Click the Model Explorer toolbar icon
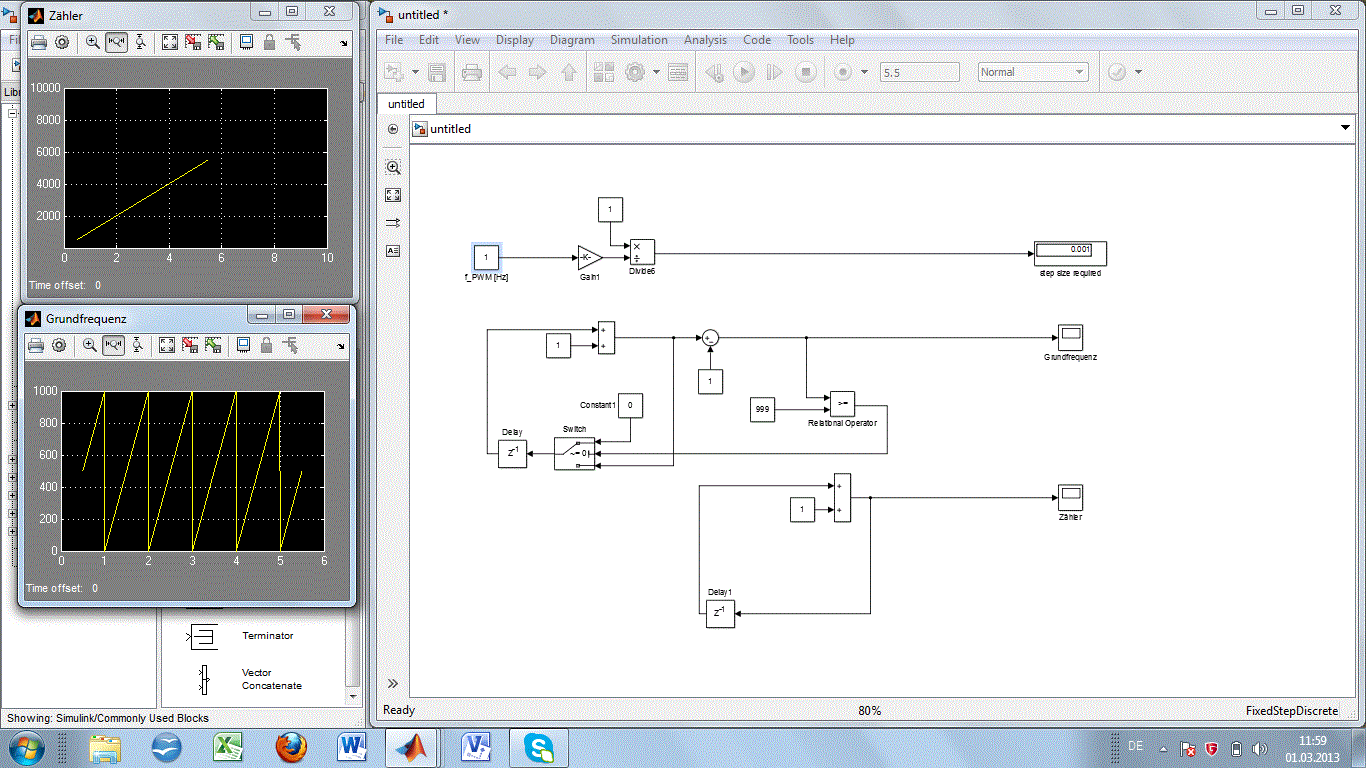This screenshot has height=768, width=1366. tap(678, 72)
